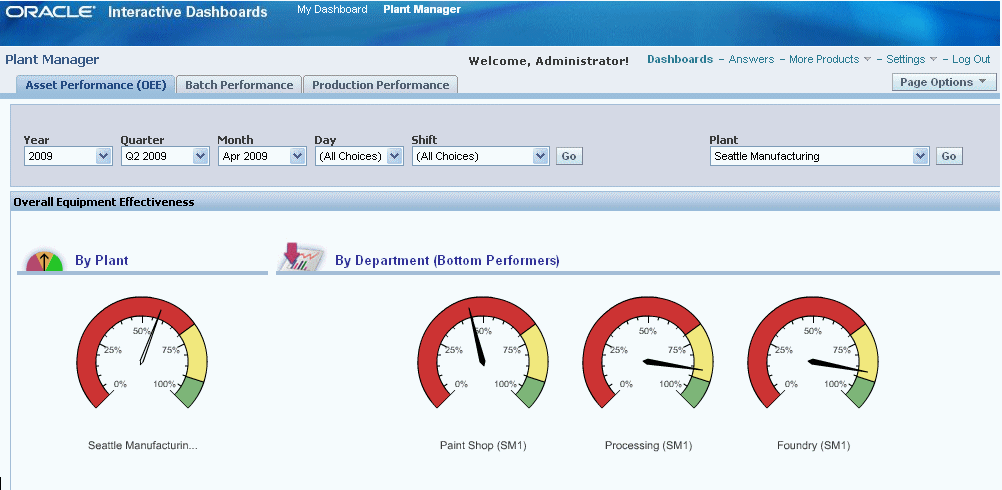
Task: Expand the Settings menu arrow
Action: (x=933, y=59)
